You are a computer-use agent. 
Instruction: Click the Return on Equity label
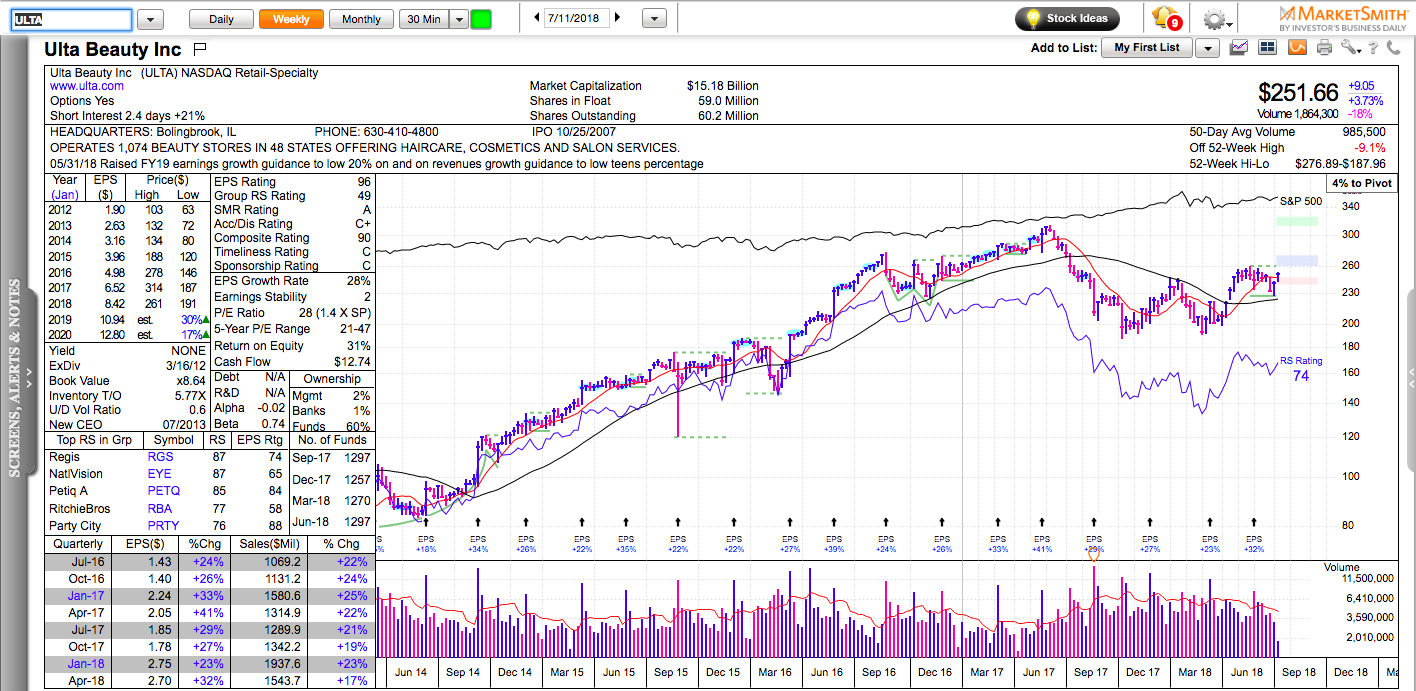[x=259, y=346]
